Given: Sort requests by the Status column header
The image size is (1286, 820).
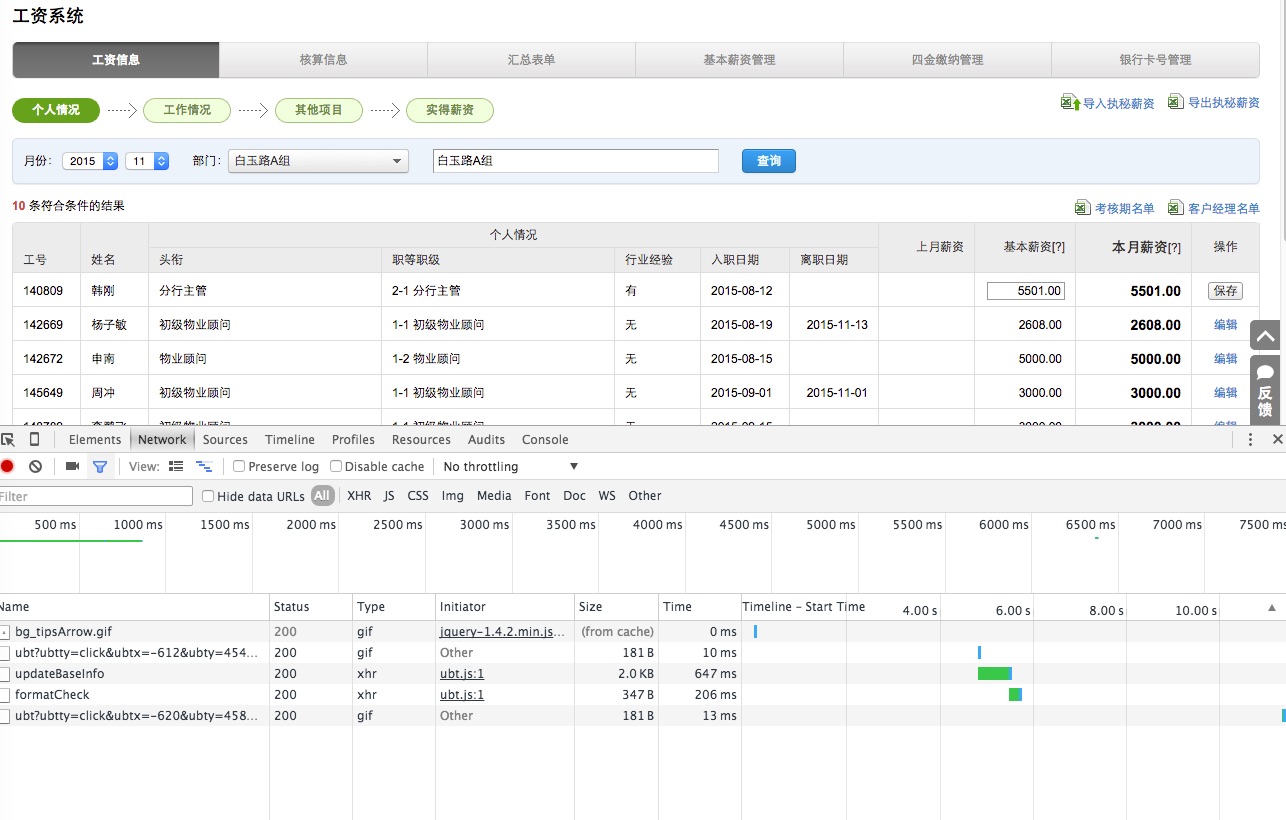Looking at the screenshot, I should (x=311, y=607).
